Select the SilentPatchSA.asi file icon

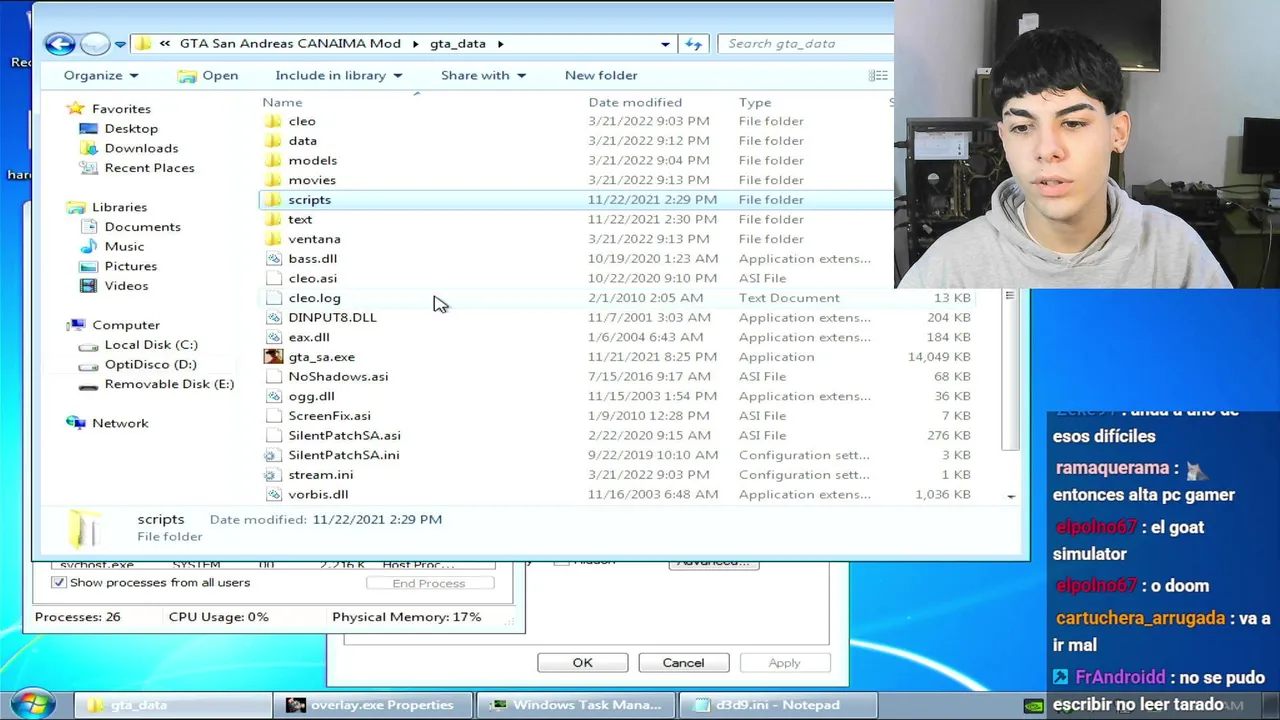click(x=274, y=435)
